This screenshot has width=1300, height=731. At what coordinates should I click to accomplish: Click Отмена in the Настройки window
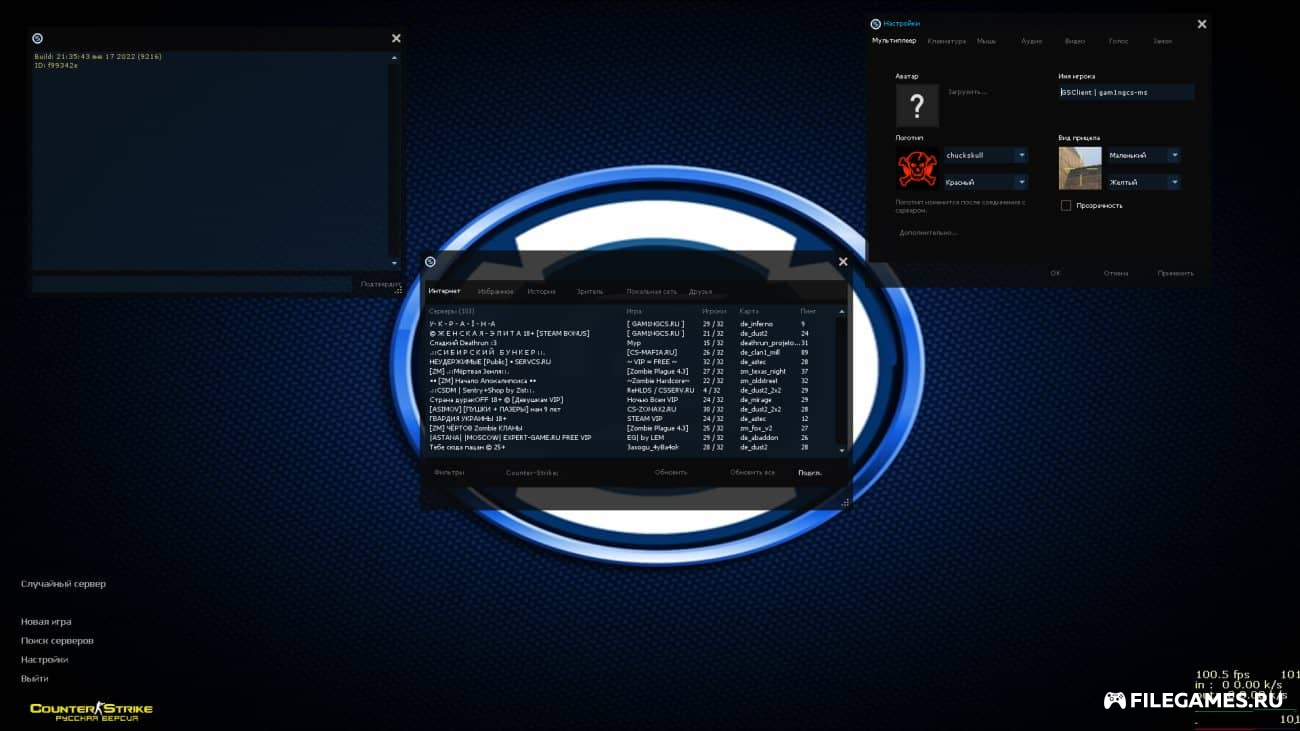tap(1116, 273)
